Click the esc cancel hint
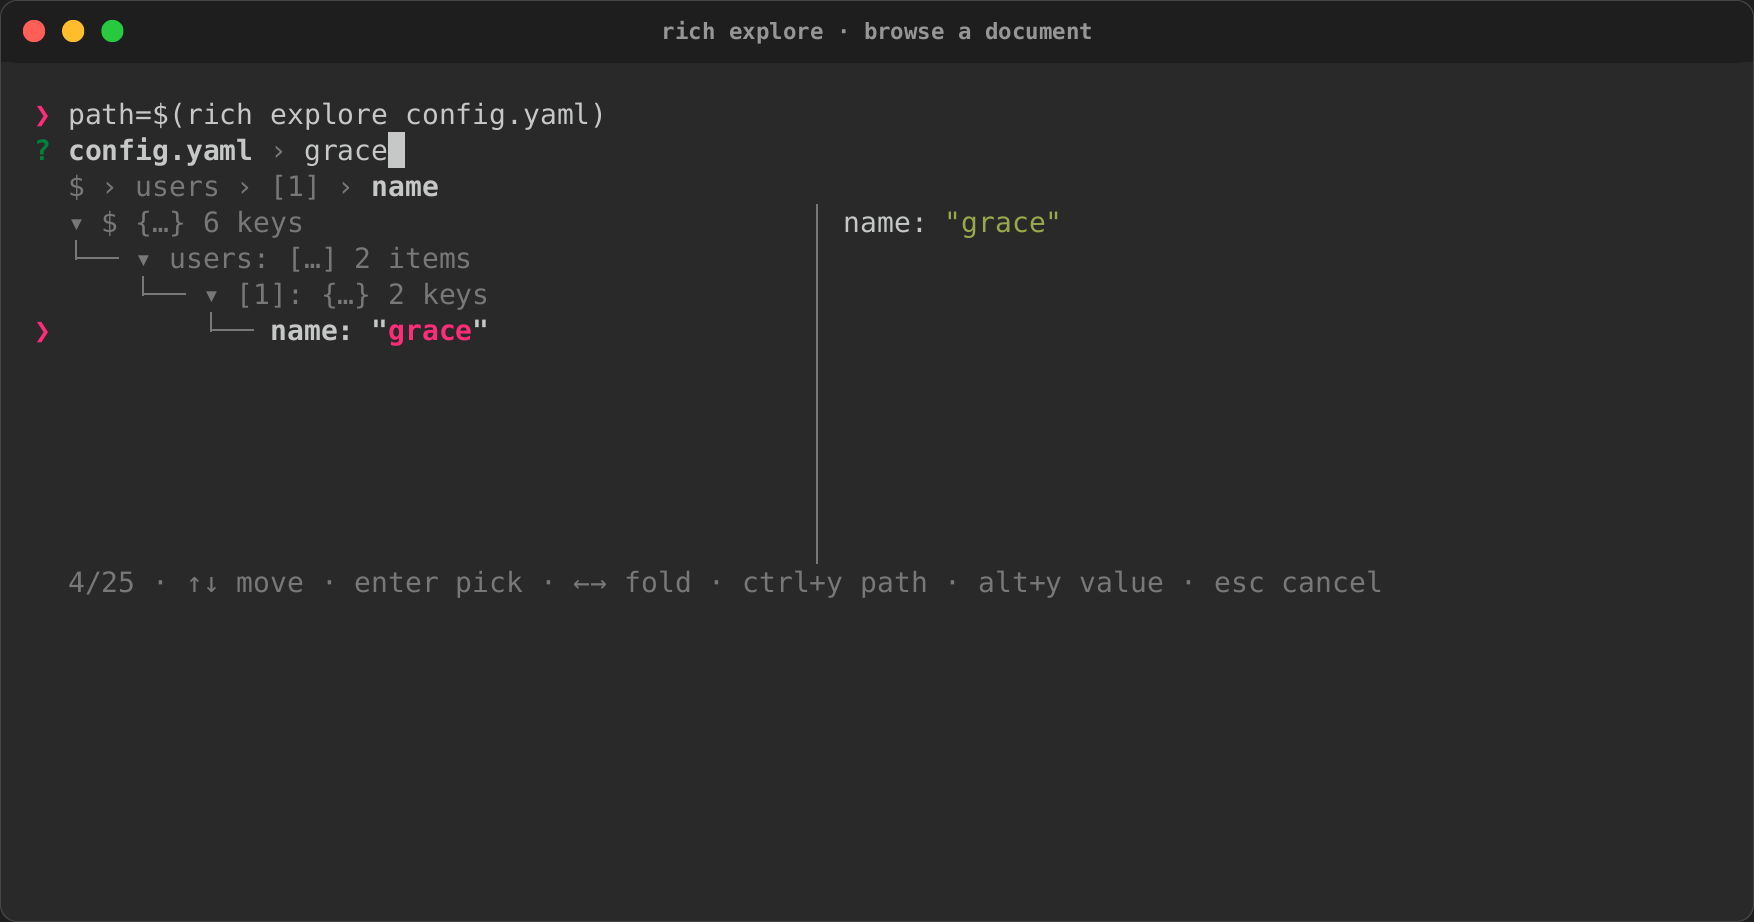Screen dimensions: 1754x922 click(1298, 583)
